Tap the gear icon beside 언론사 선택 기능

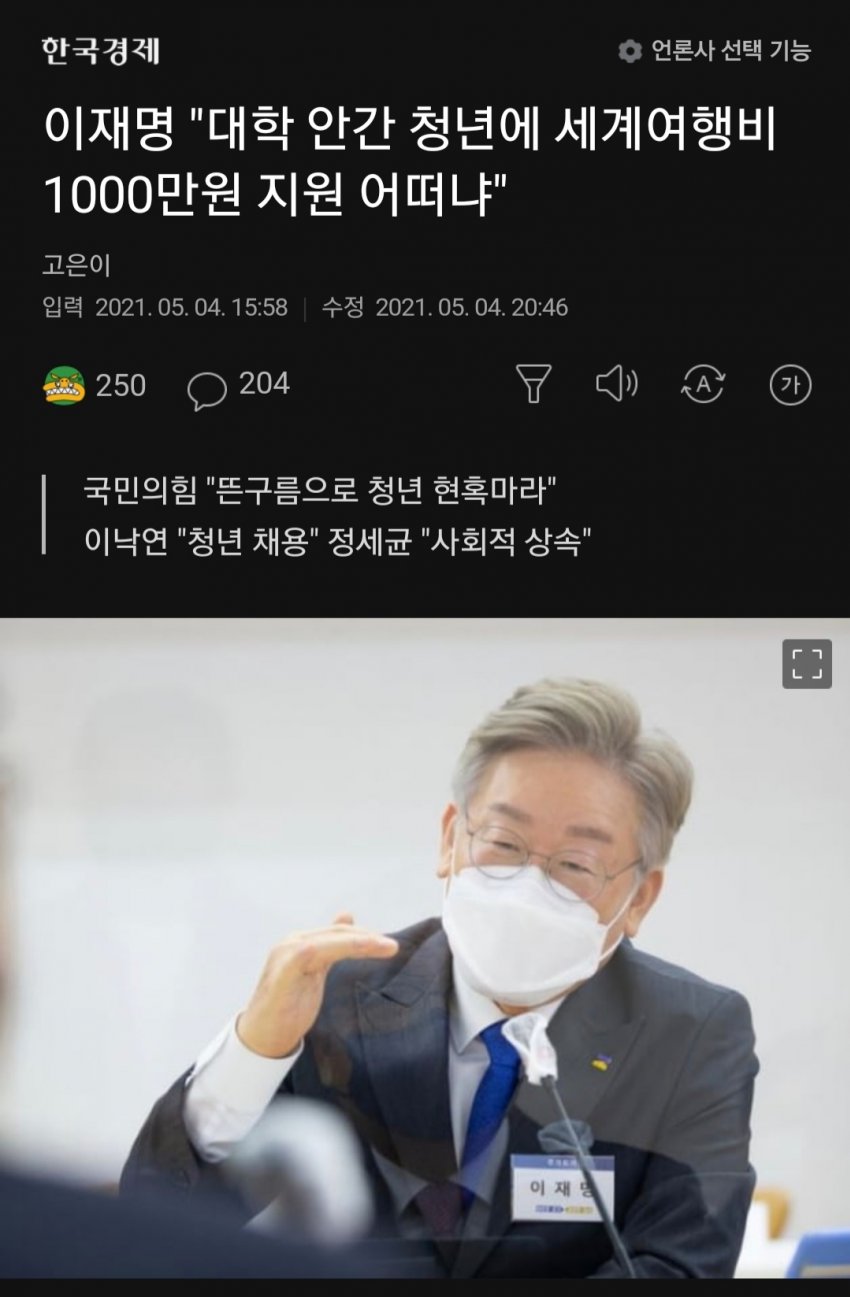(x=630, y=51)
